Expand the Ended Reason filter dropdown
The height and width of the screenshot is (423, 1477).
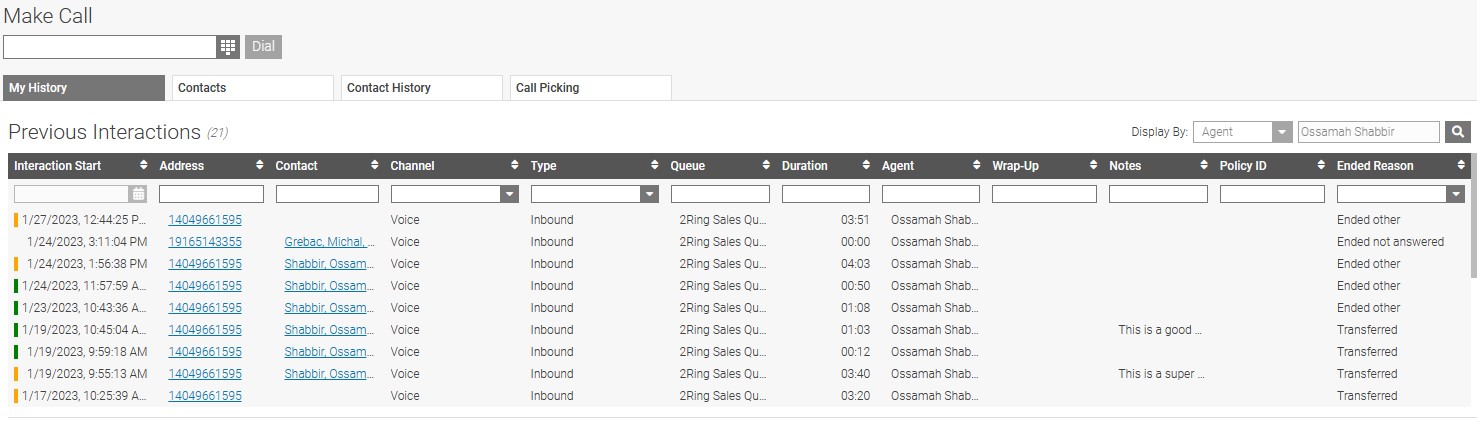(1455, 194)
